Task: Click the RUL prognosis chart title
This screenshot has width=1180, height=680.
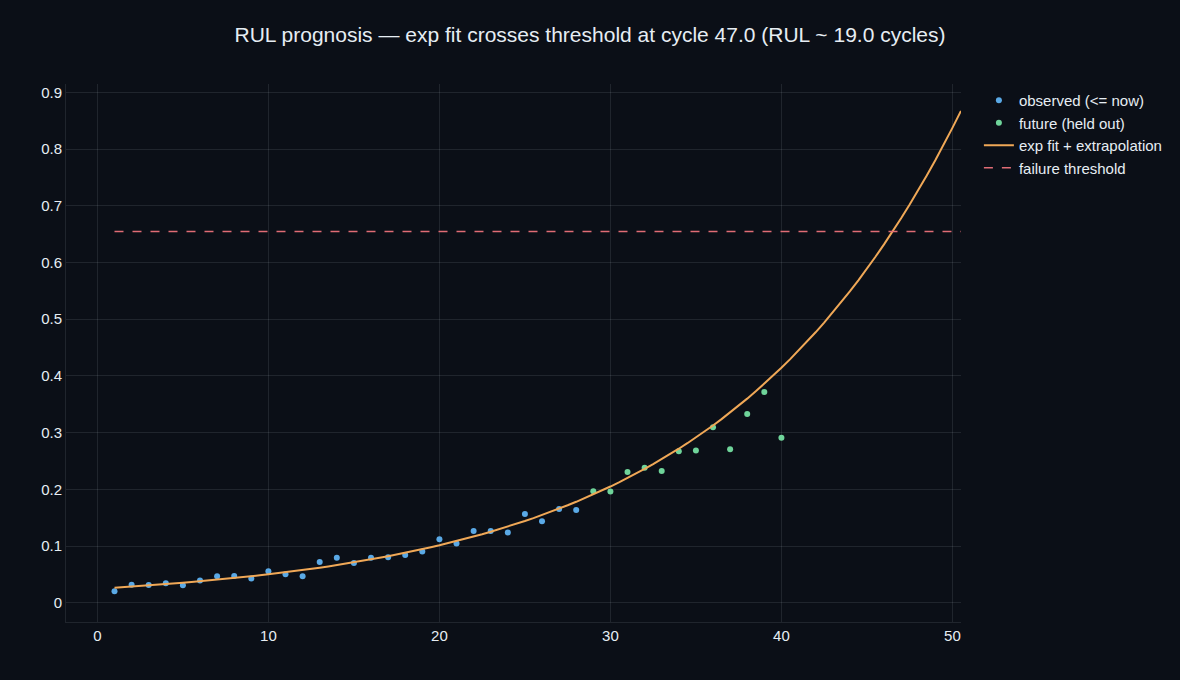Action: point(589,35)
